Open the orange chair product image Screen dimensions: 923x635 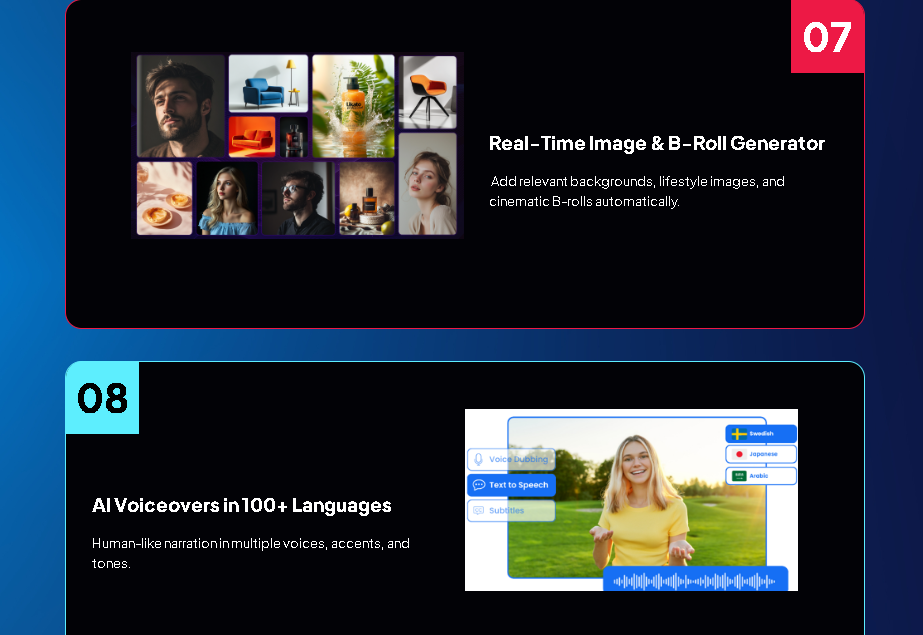point(428,92)
